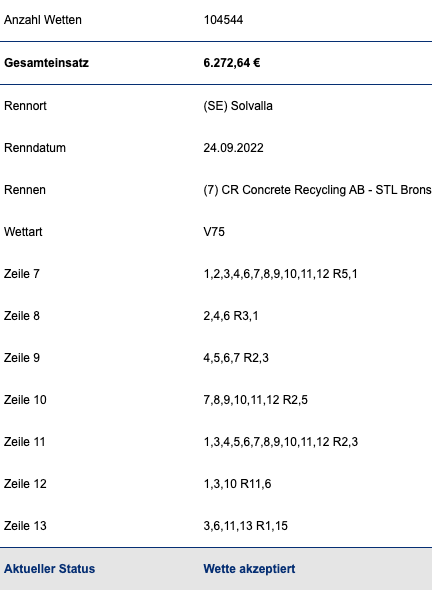
Task: Click the Anzahl Wetten value 104544
Action: pyautogui.click(x=223, y=20)
